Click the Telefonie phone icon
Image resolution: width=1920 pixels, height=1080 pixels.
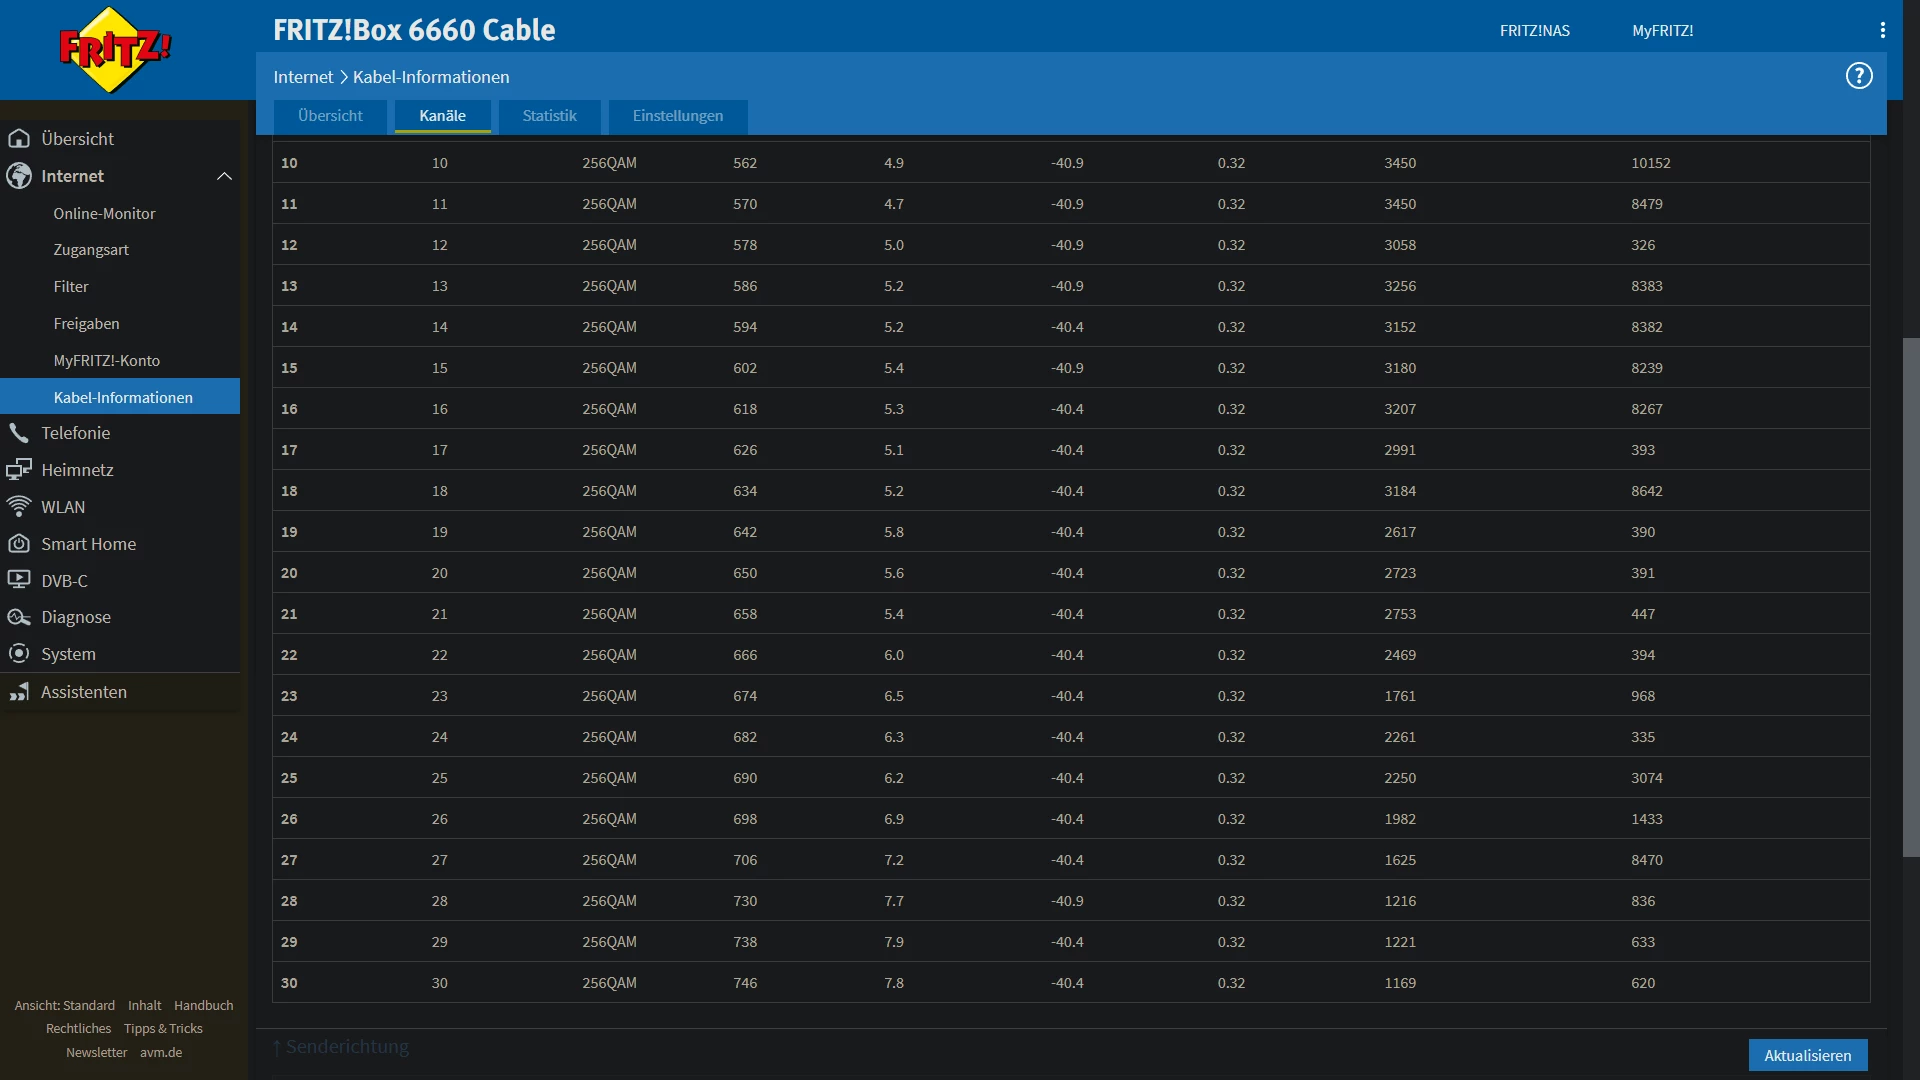pos(19,433)
